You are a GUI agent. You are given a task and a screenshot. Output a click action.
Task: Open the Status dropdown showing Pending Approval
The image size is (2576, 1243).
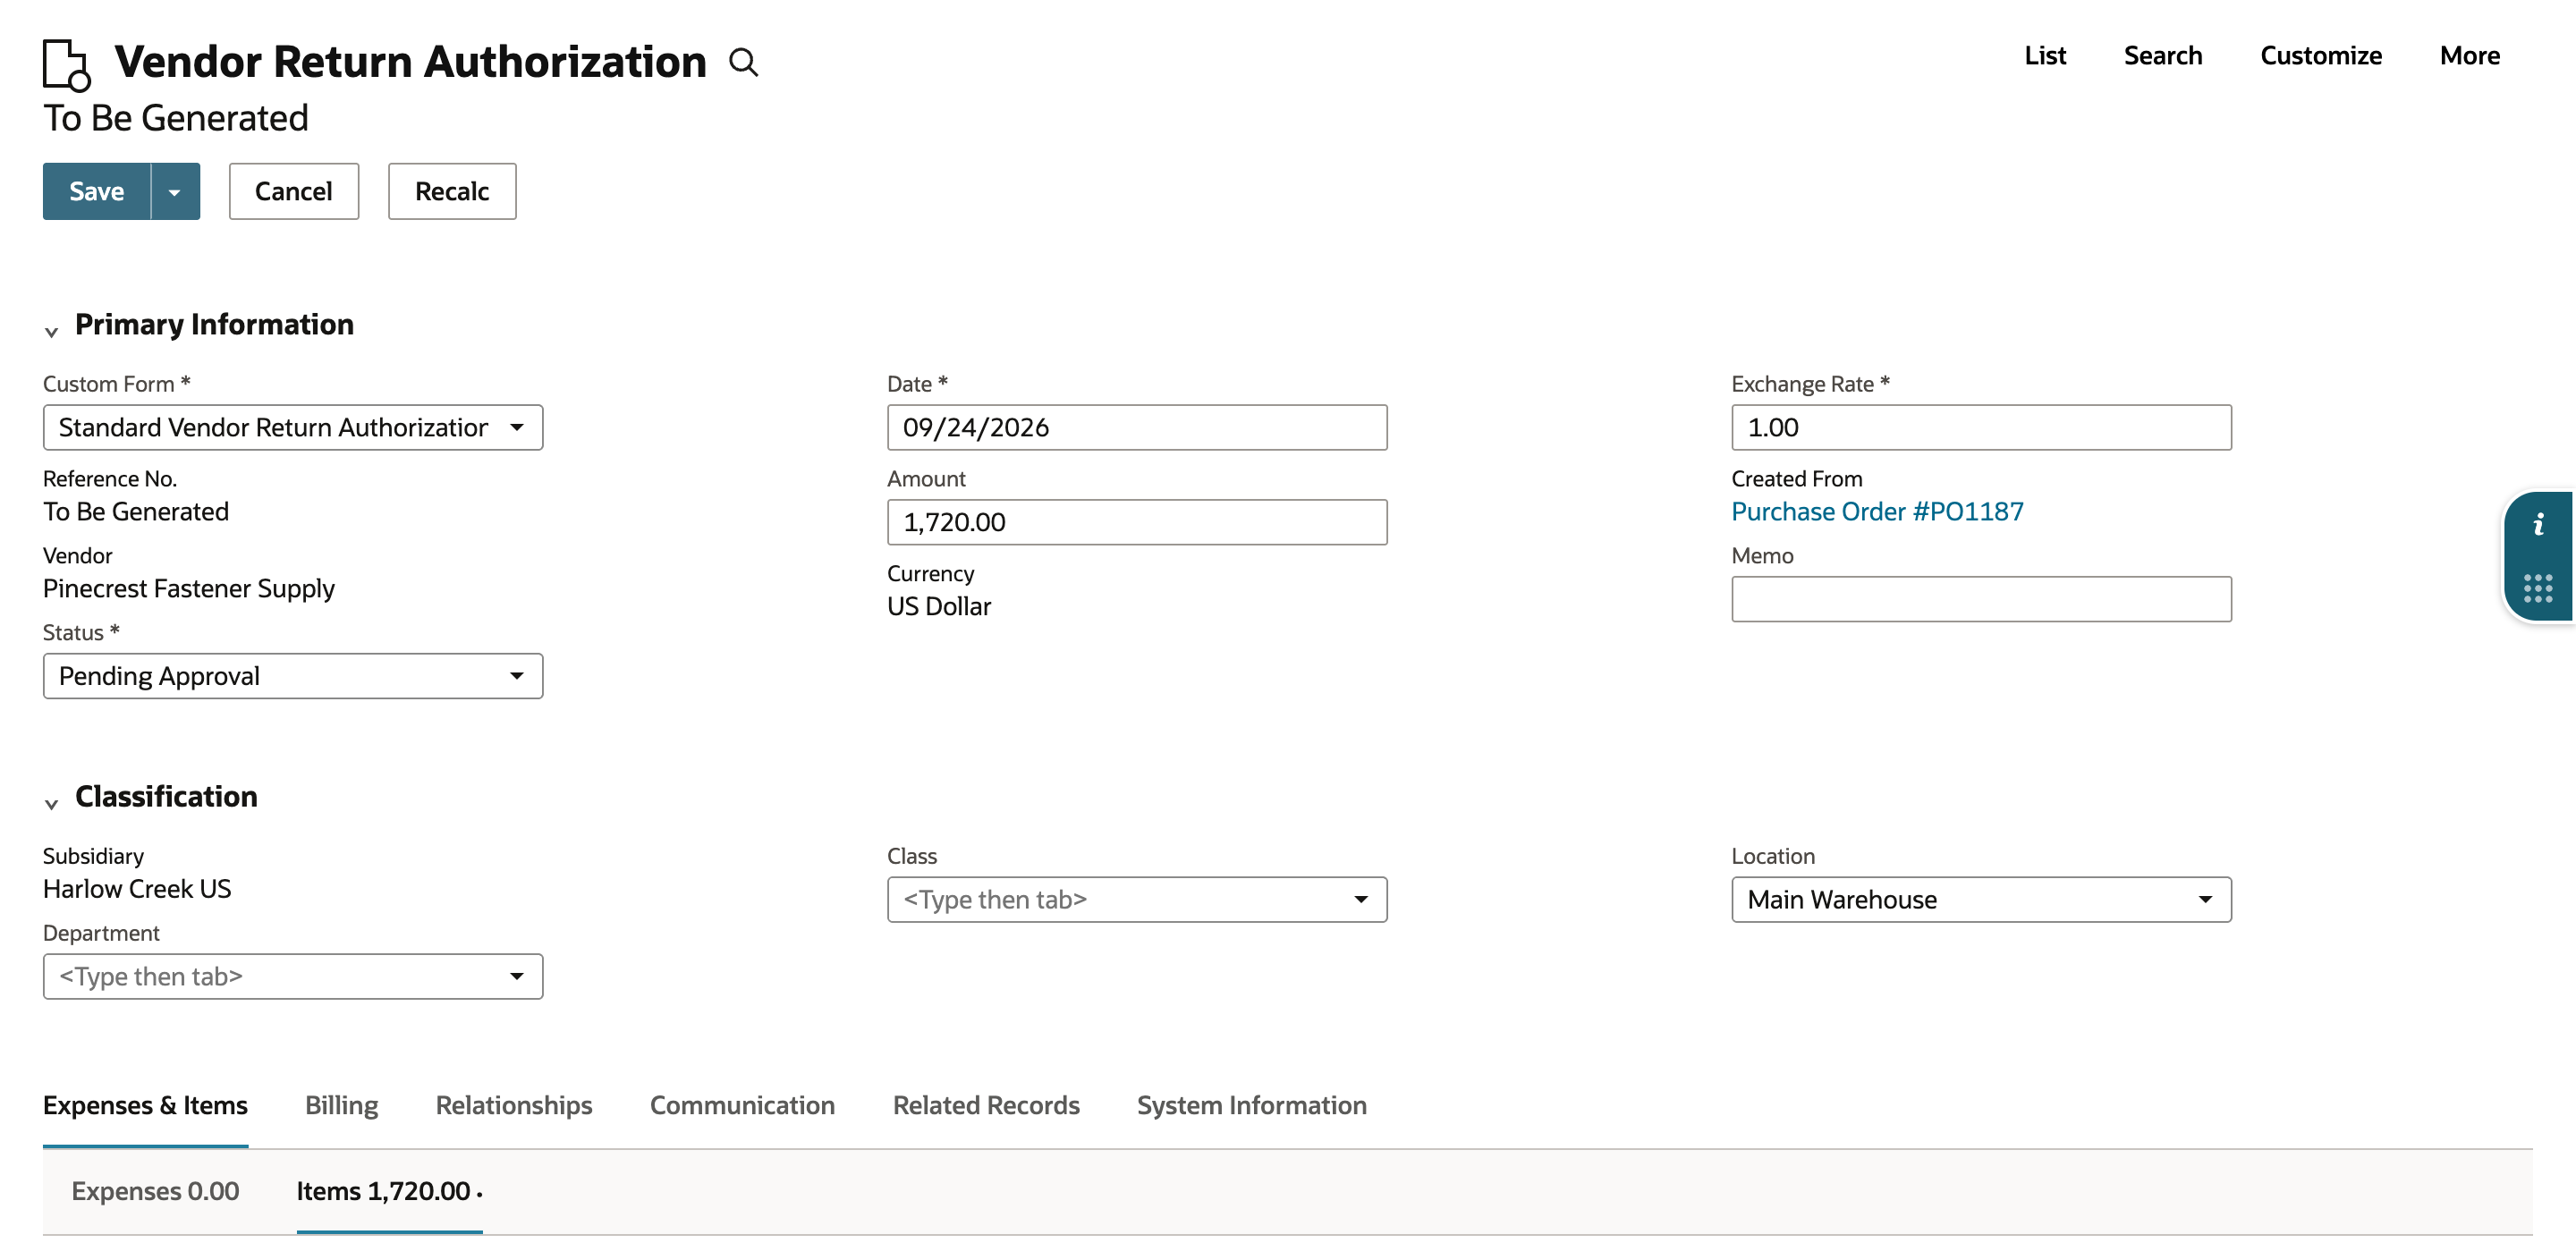pos(293,676)
